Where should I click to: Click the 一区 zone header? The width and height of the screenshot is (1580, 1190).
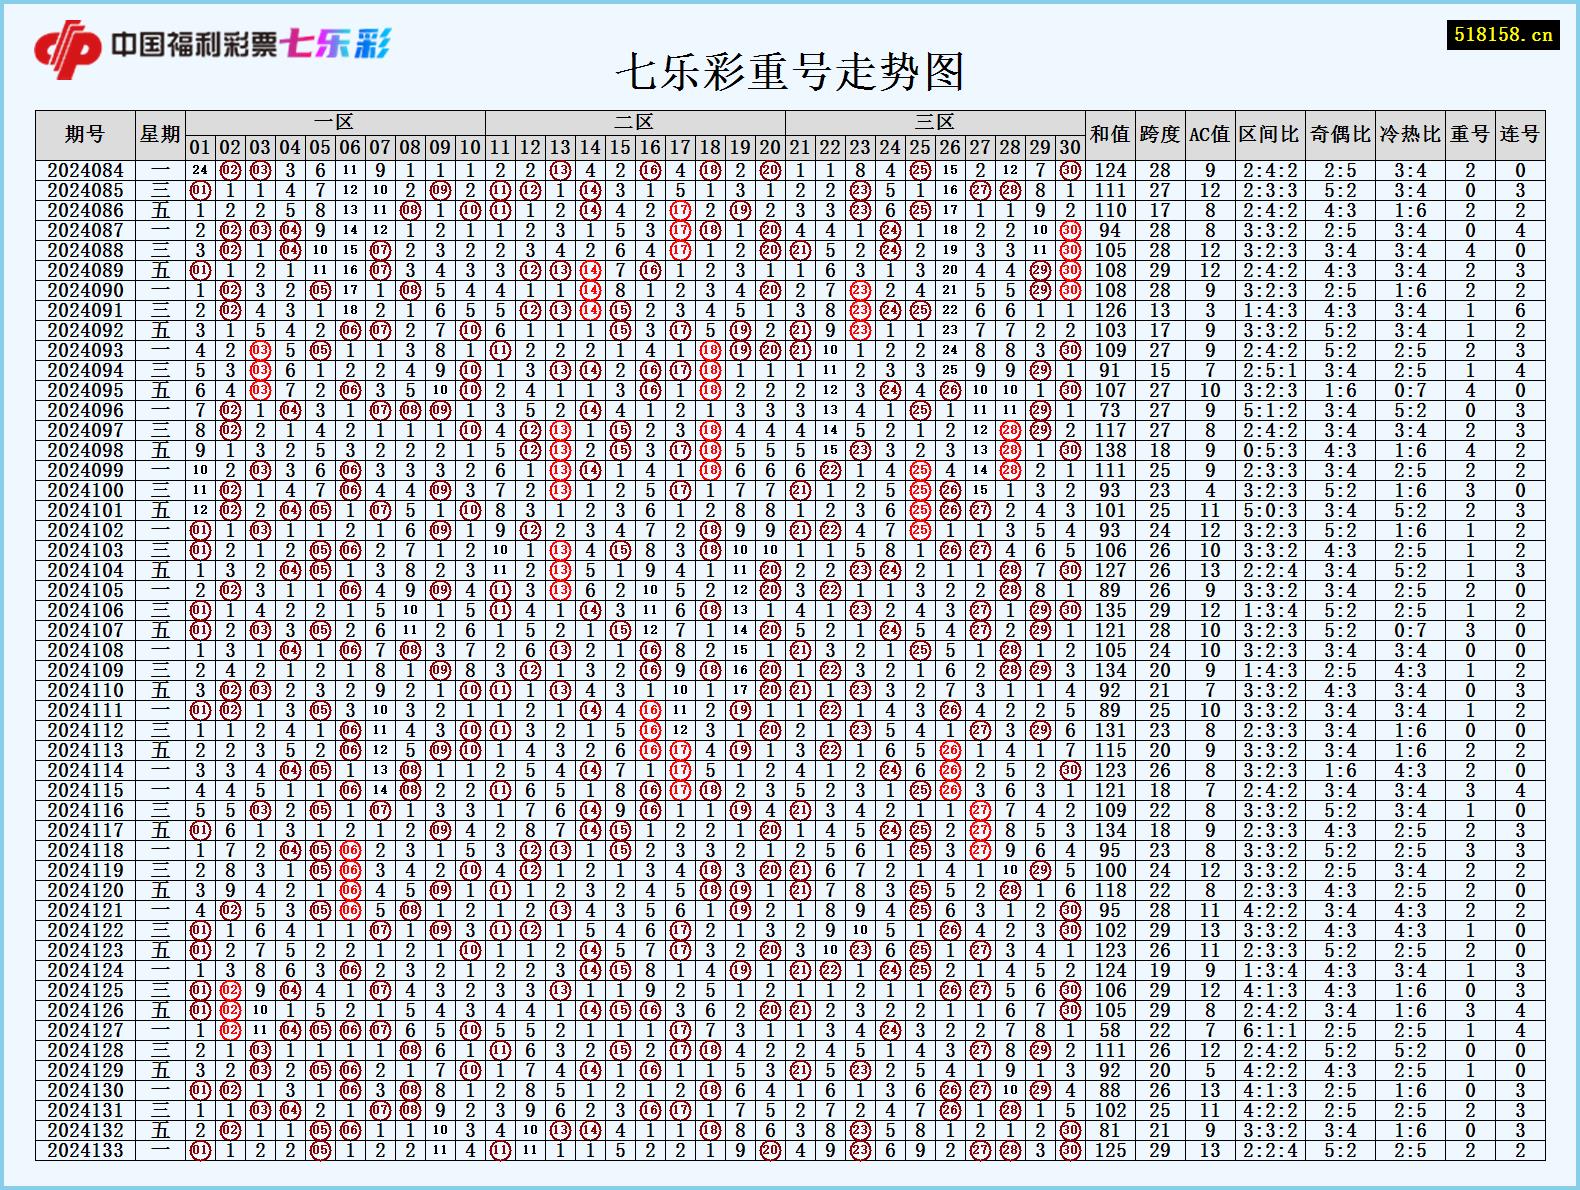[x=335, y=122]
